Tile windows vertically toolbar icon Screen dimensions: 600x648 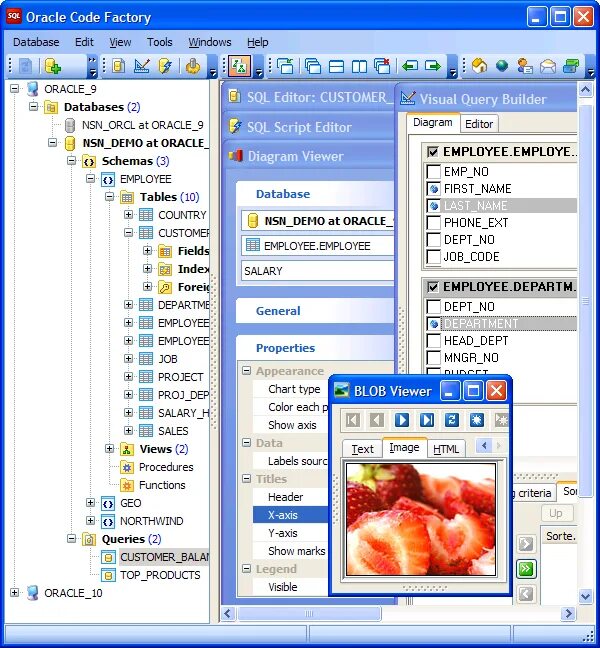point(360,66)
